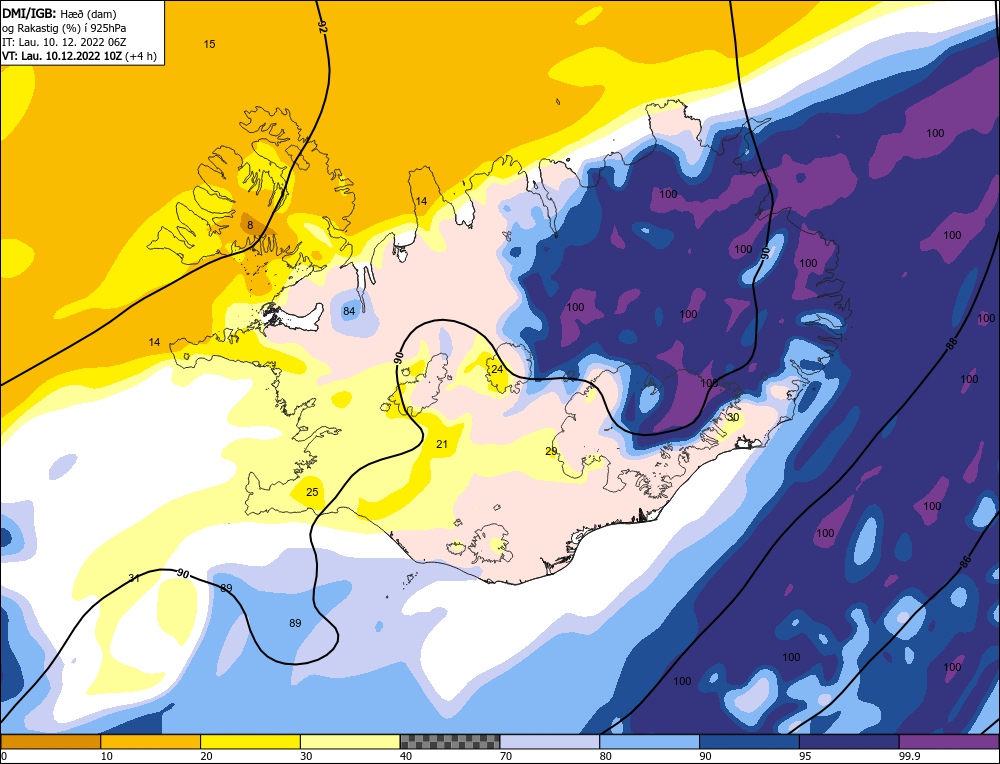Image resolution: width=1000 pixels, height=764 pixels.
Task: Click the light blue 80–90 legend swatch
Action: (649, 741)
